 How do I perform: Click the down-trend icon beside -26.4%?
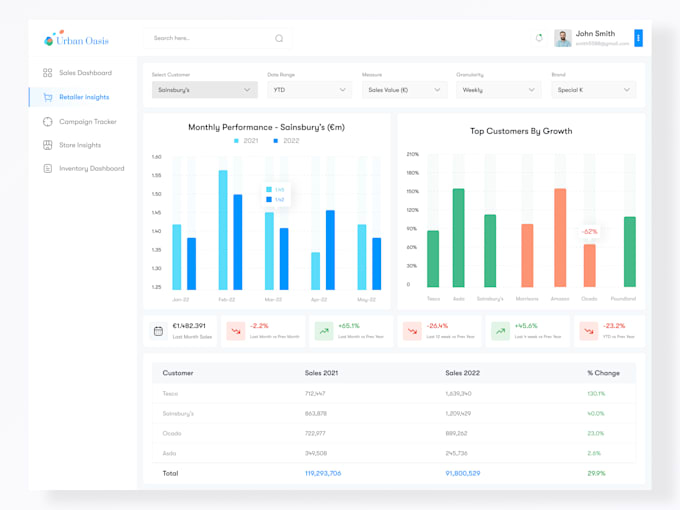412,331
